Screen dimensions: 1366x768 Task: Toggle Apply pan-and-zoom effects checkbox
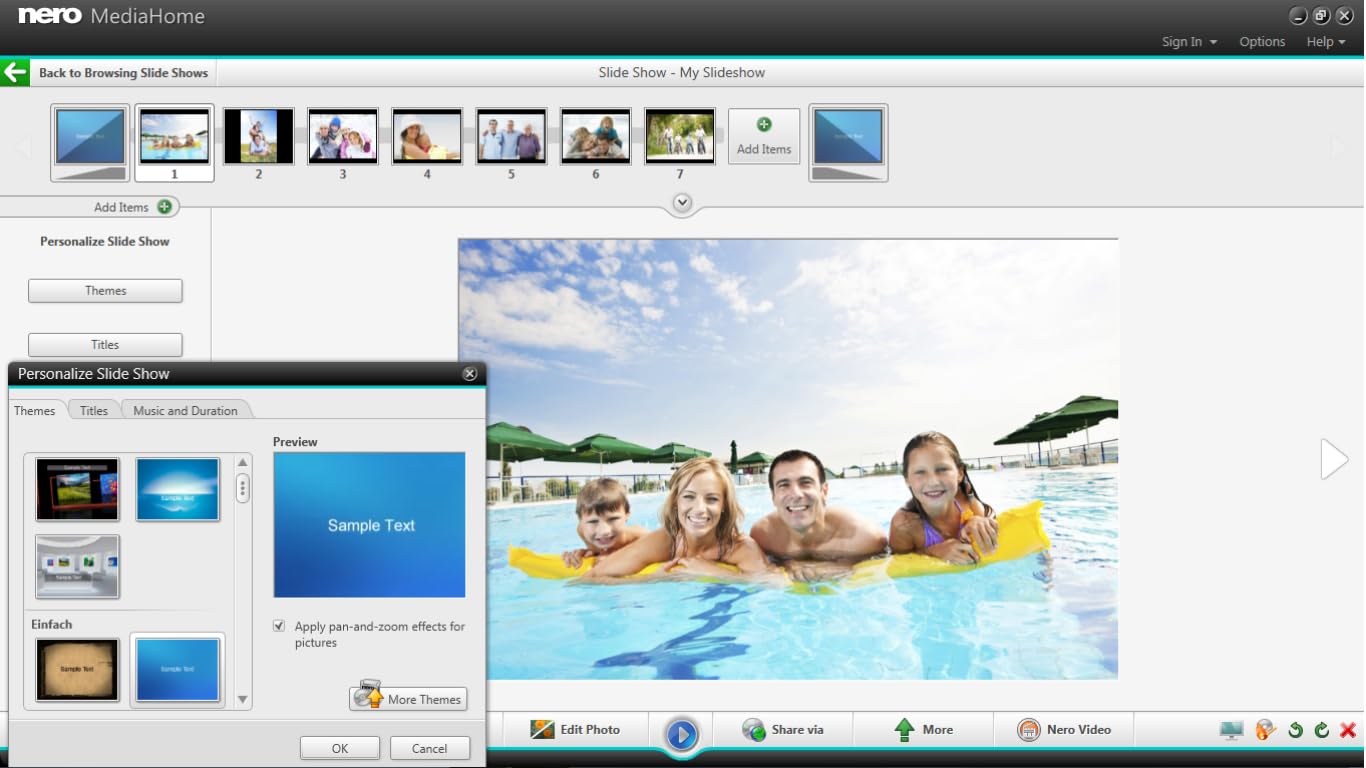point(279,626)
